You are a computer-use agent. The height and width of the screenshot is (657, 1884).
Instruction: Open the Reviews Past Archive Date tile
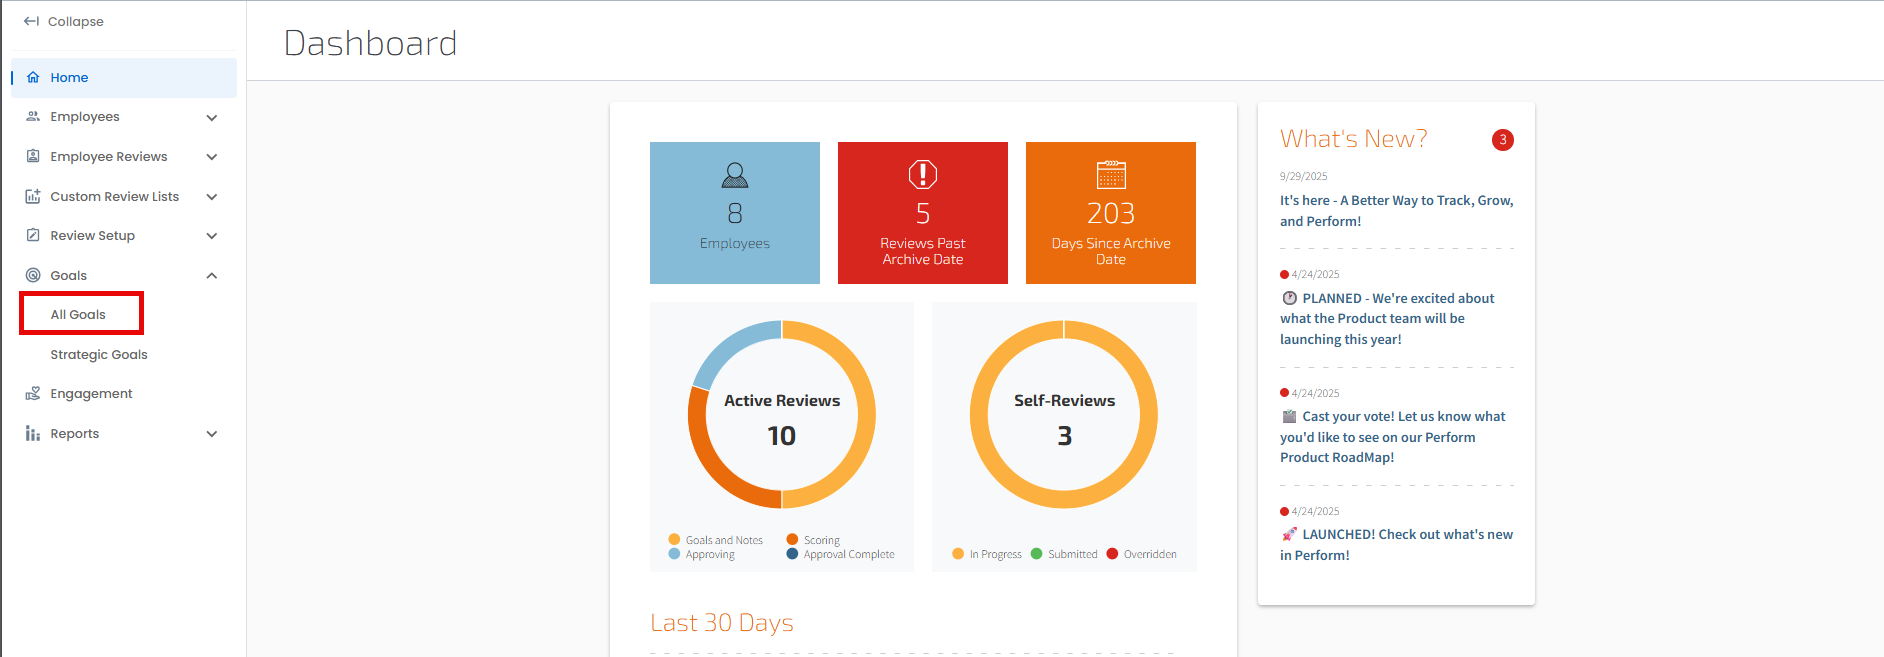pos(923,213)
